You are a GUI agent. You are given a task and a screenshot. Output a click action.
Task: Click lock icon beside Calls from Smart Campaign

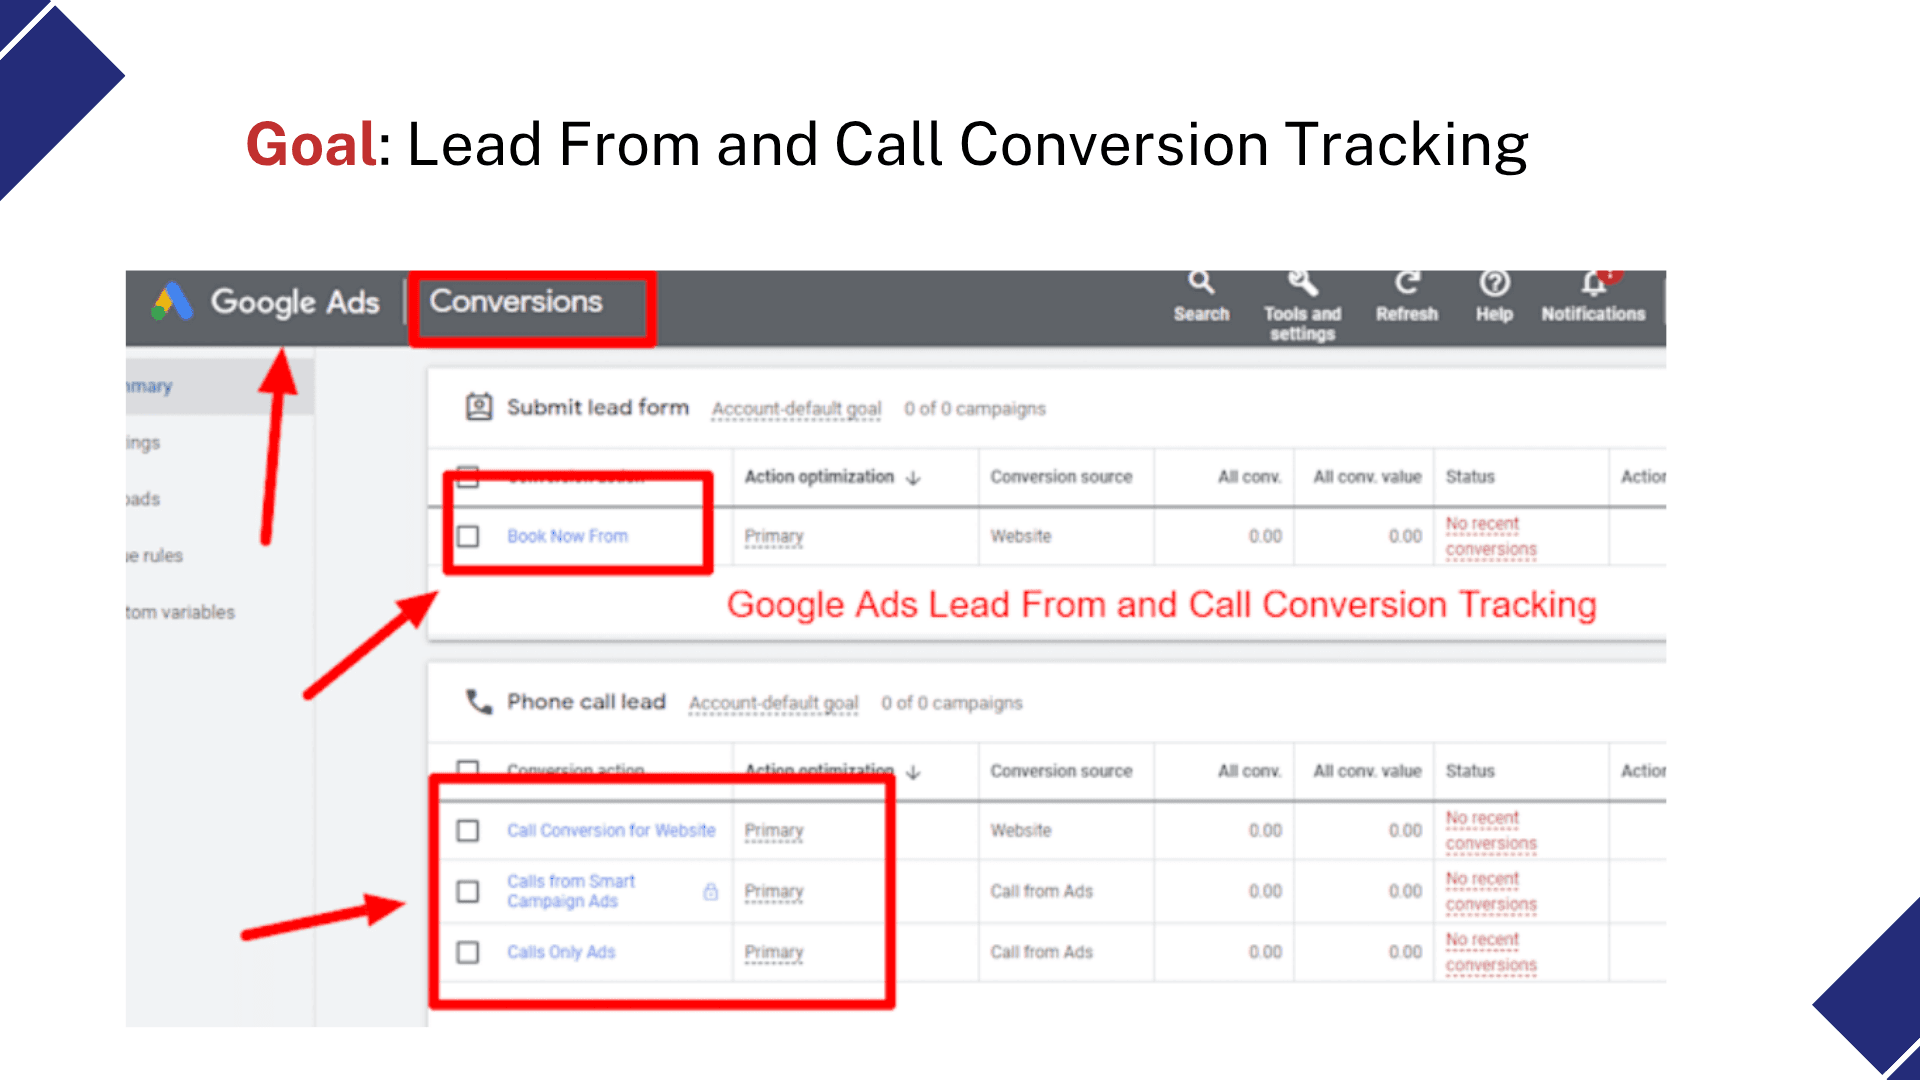710,891
